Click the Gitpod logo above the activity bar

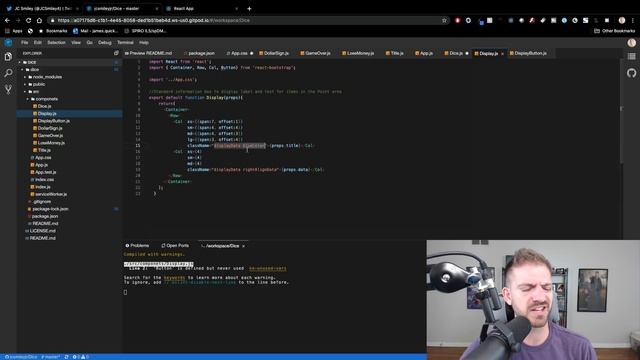(x=8, y=42)
